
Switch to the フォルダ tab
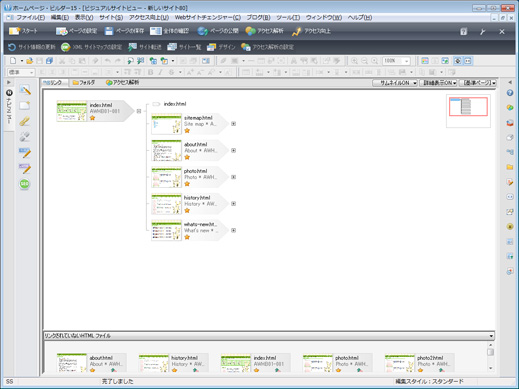pyautogui.click(x=84, y=82)
